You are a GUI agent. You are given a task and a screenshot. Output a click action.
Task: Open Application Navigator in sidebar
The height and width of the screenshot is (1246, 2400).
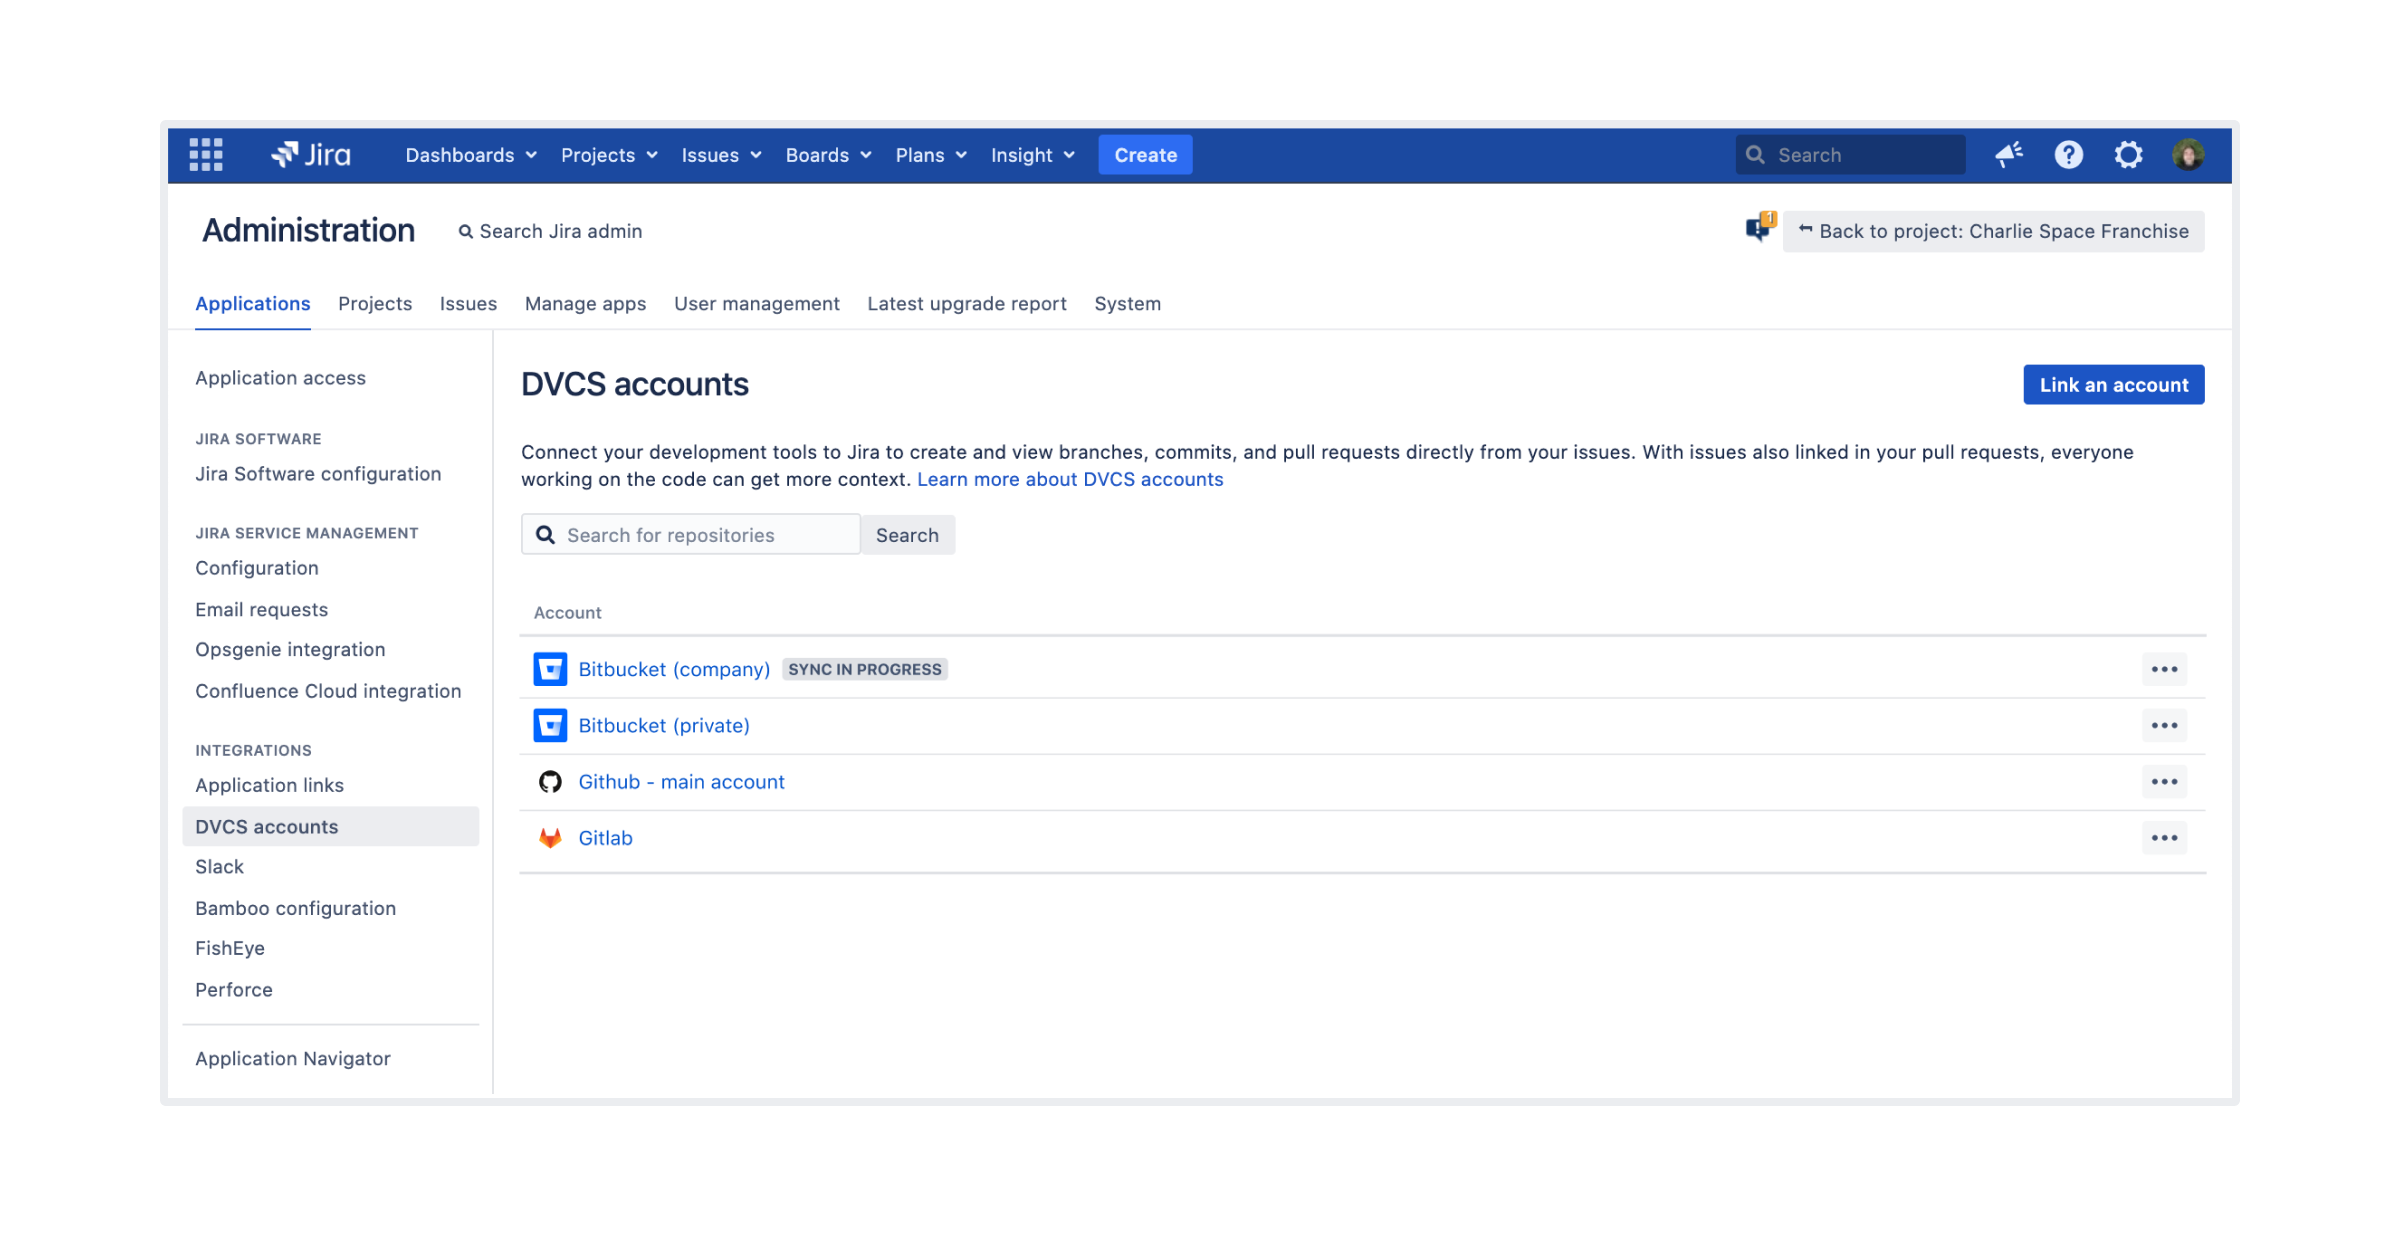[x=292, y=1059]
